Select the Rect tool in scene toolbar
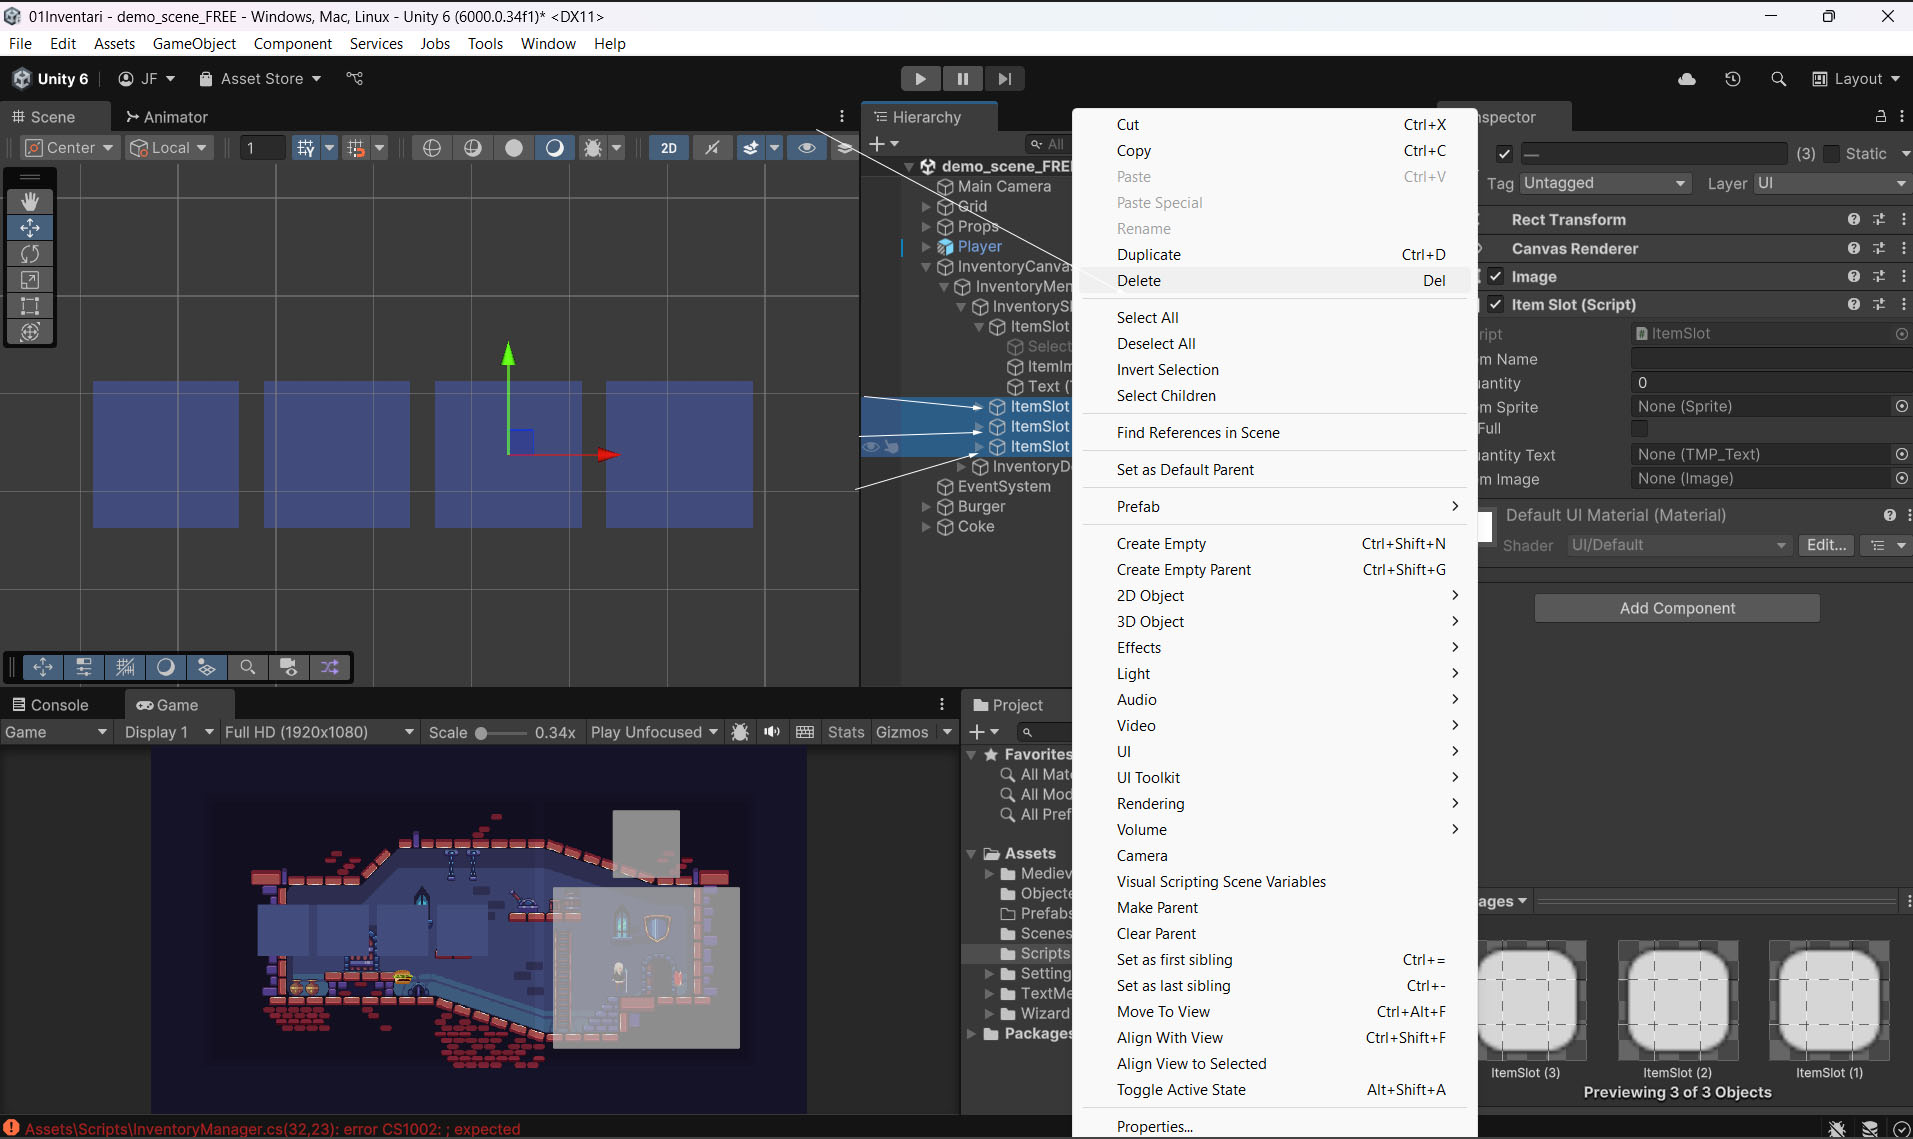Image resolution: width=1913 pixels, height=1139 pixels. click(30, 306)
